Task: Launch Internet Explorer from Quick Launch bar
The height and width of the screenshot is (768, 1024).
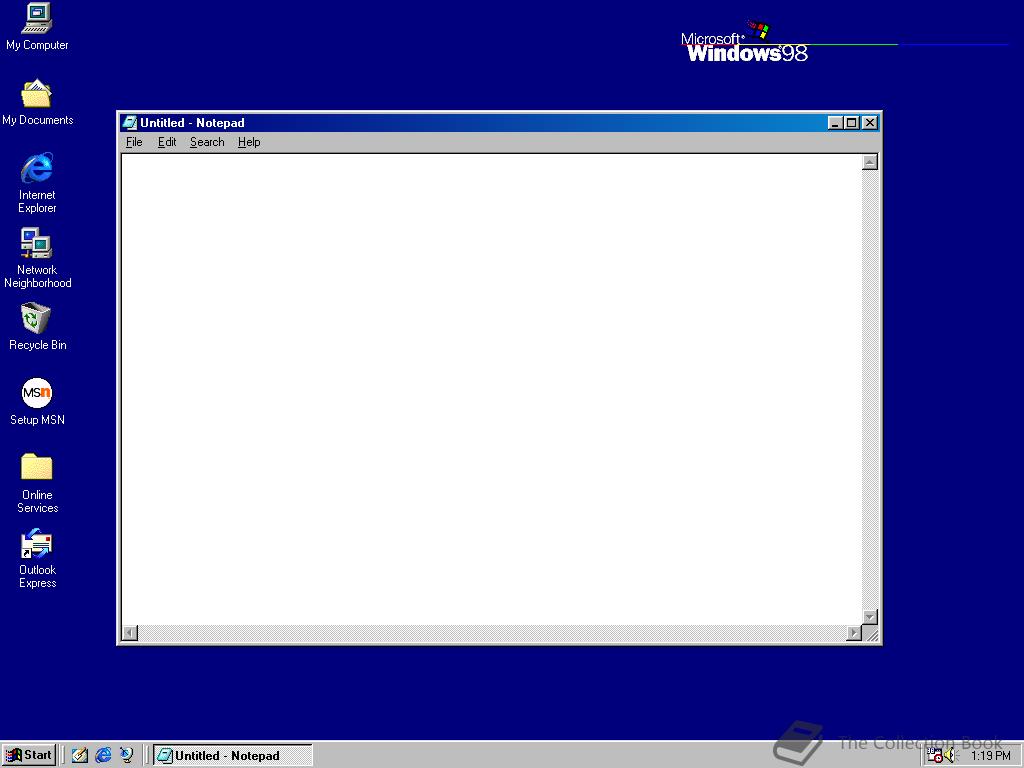Action: click(103, 755)
